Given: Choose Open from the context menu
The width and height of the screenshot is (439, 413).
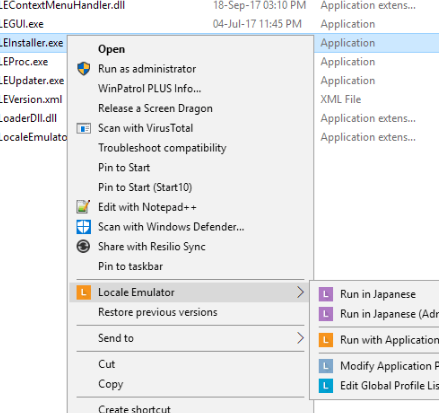Looking at the screenshot, I should [111, 49].
